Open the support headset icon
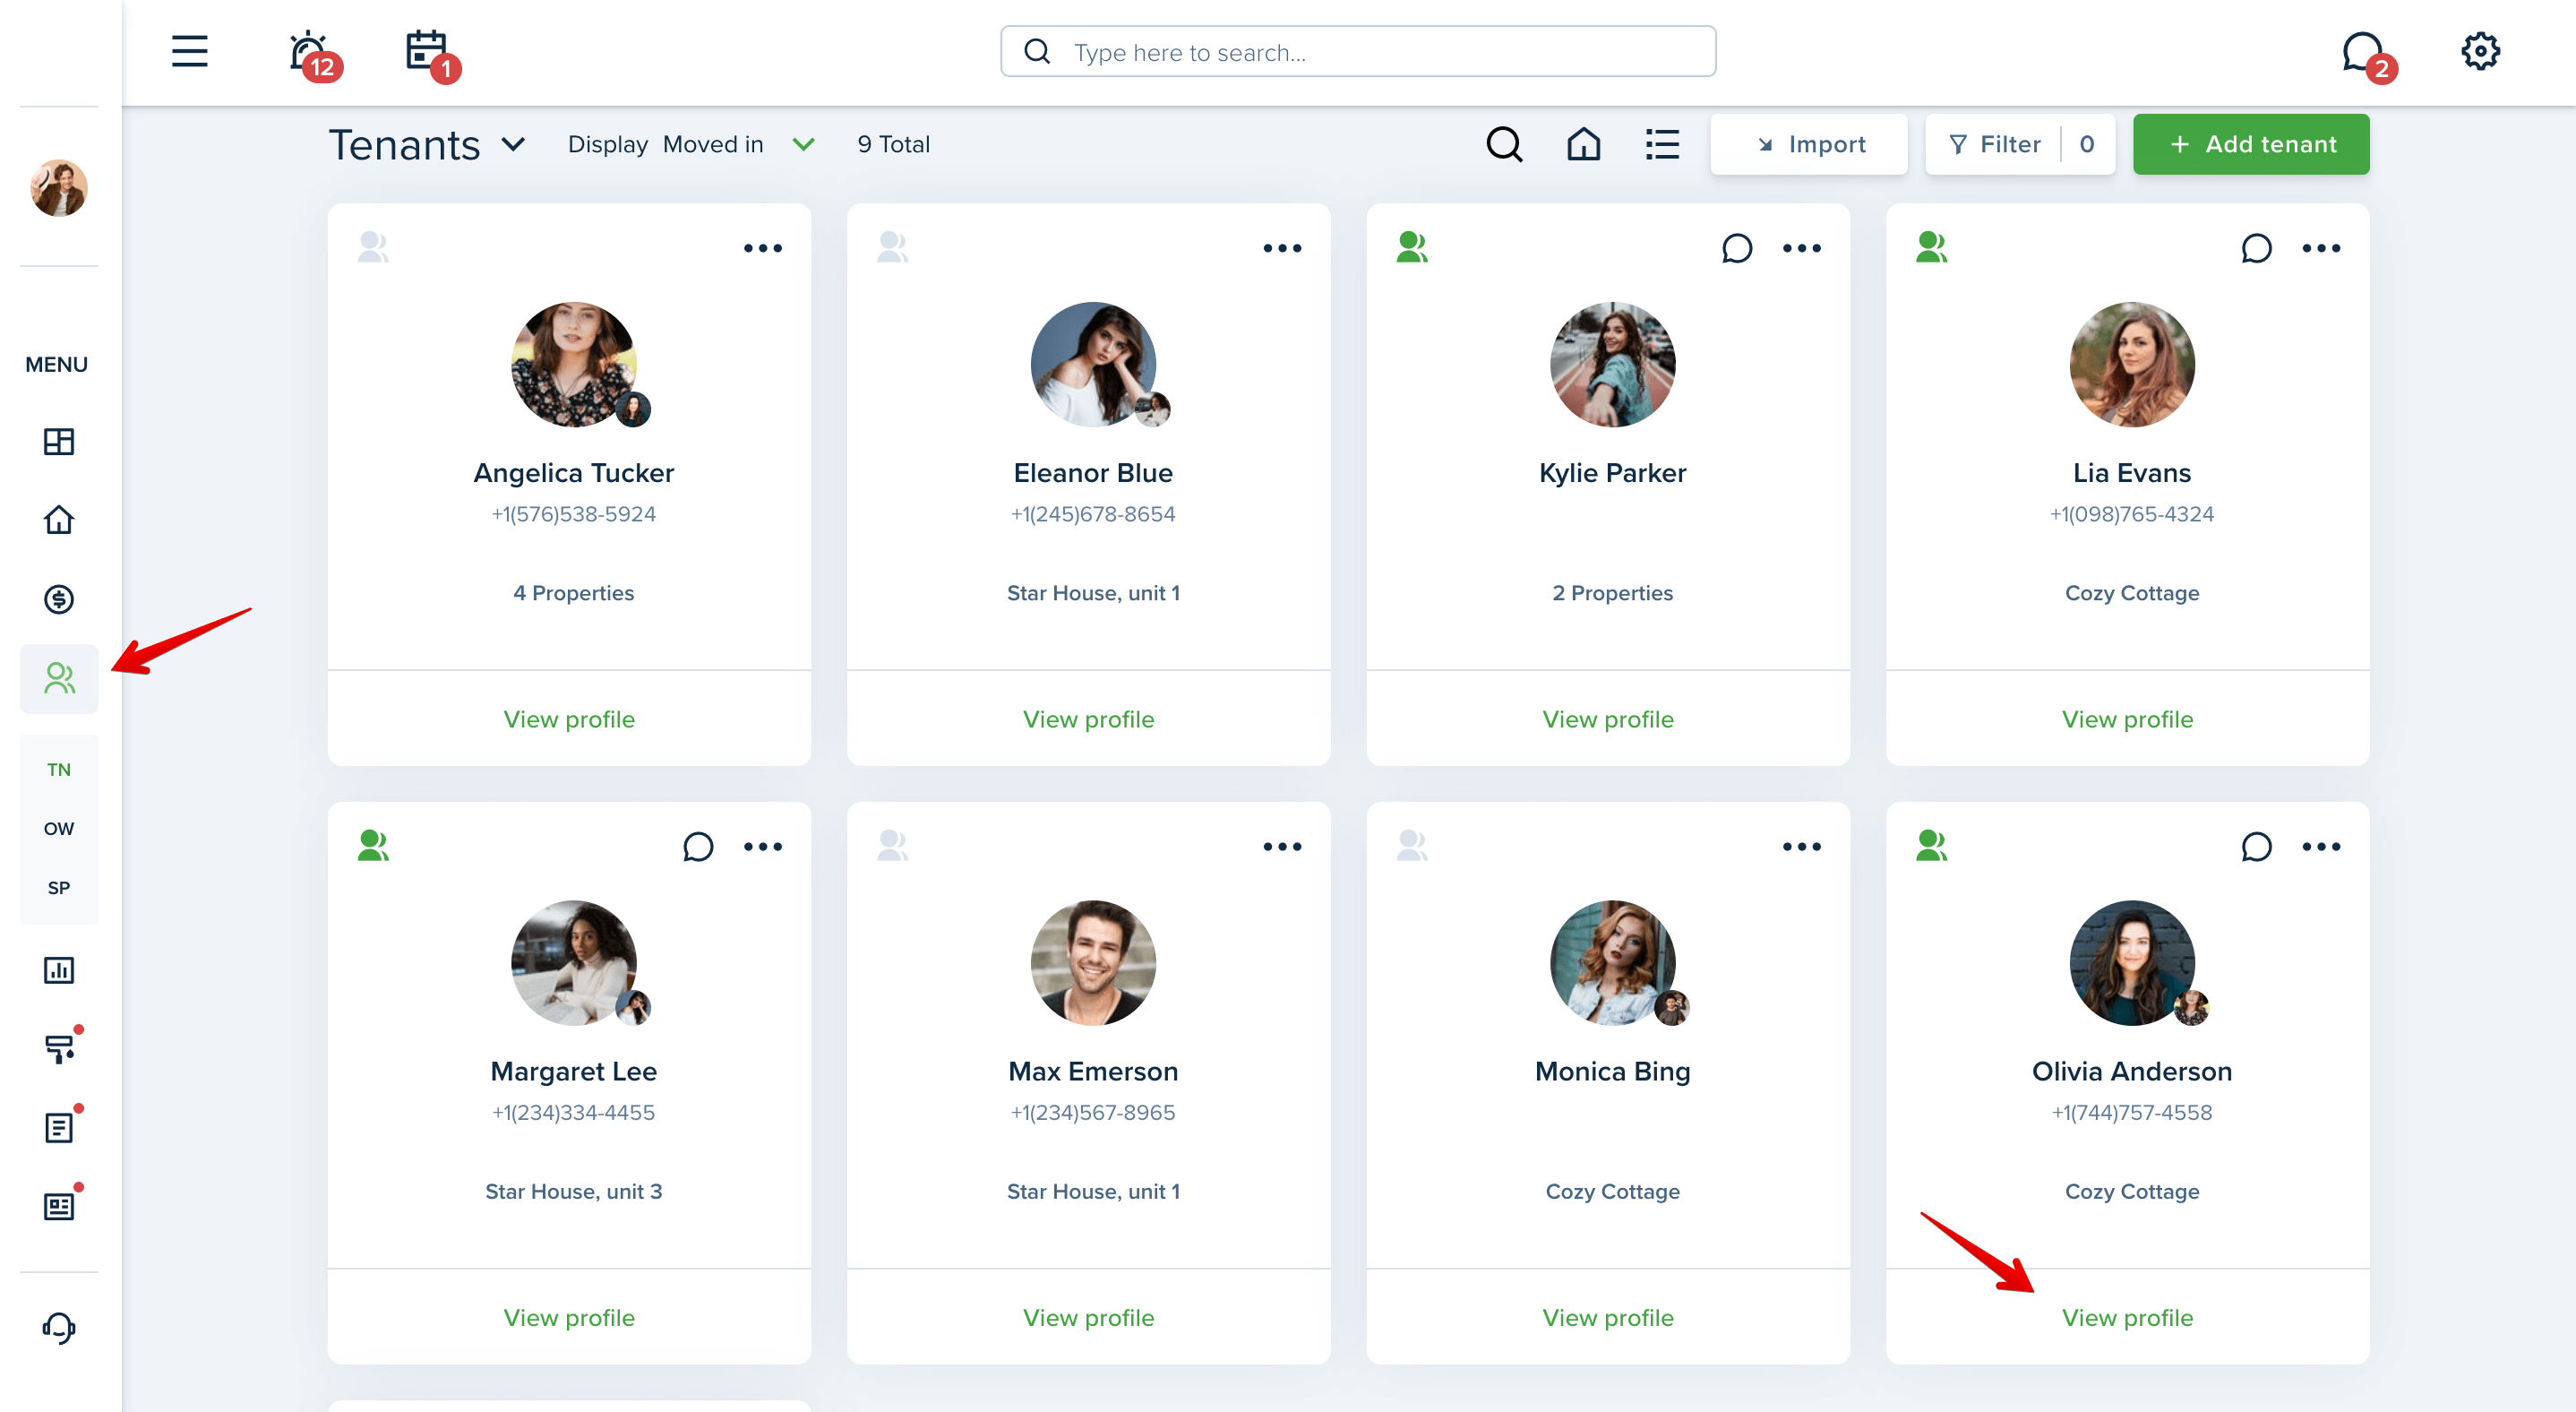 pos(59,1328)
